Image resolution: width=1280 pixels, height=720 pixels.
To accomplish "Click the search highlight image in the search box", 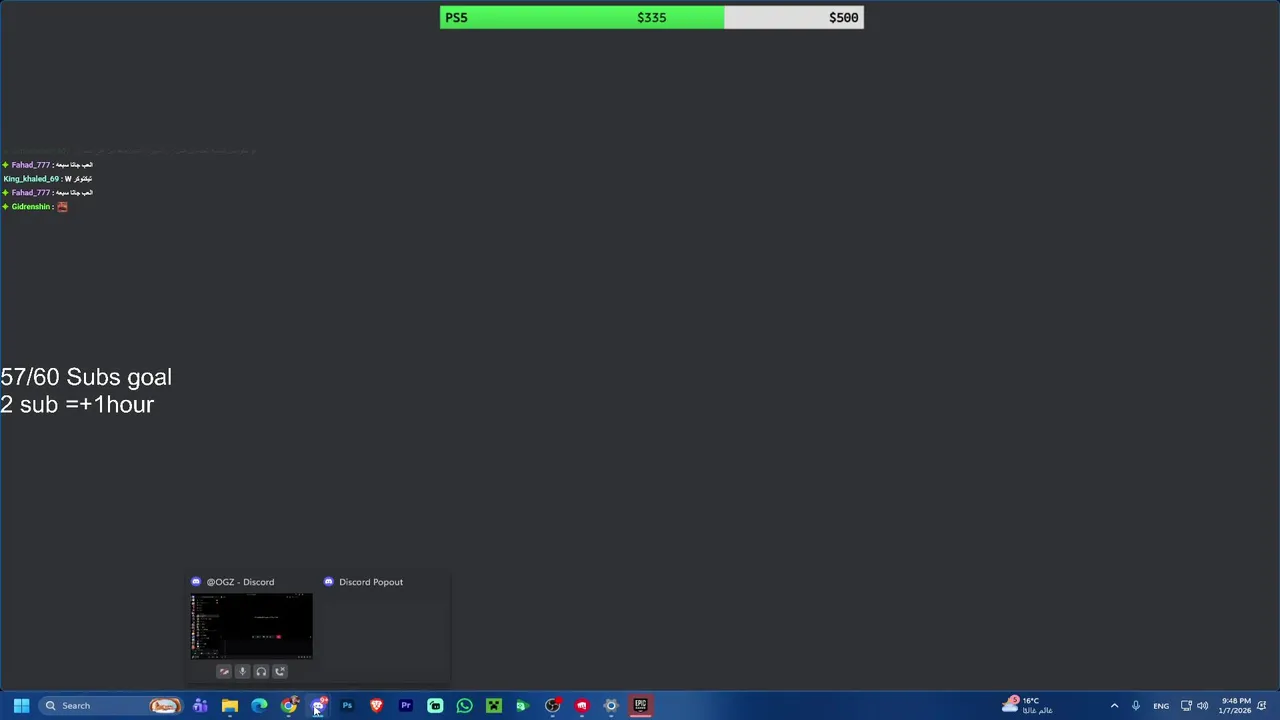I will point(165,706).
